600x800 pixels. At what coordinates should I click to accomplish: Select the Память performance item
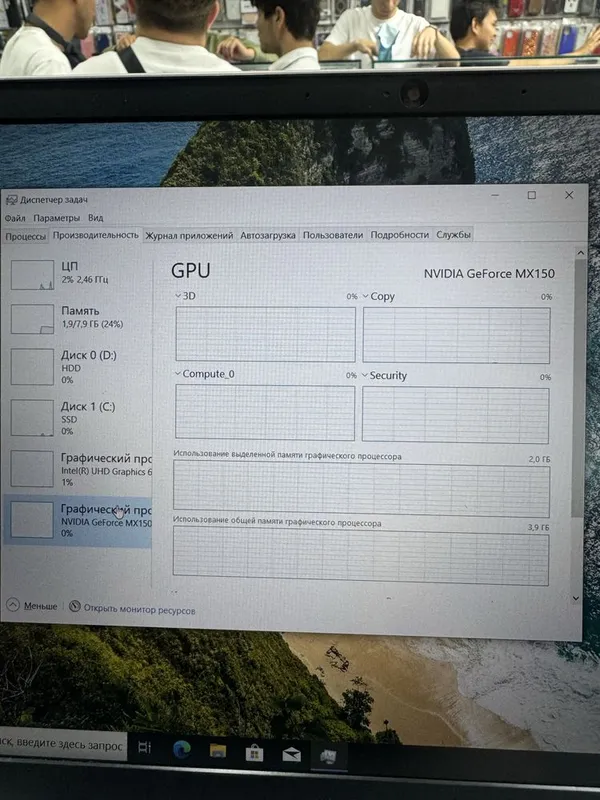(79, 318)
